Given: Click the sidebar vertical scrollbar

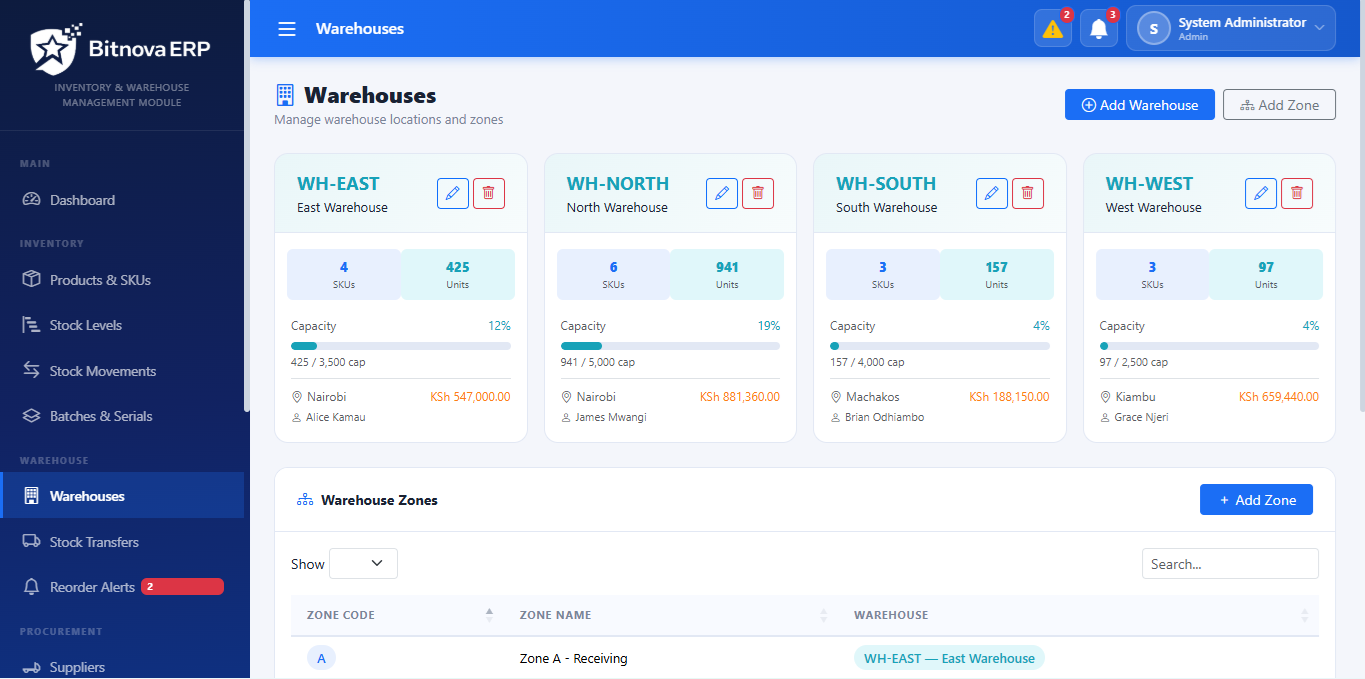Looking at the screenshot, I should 246,206.
